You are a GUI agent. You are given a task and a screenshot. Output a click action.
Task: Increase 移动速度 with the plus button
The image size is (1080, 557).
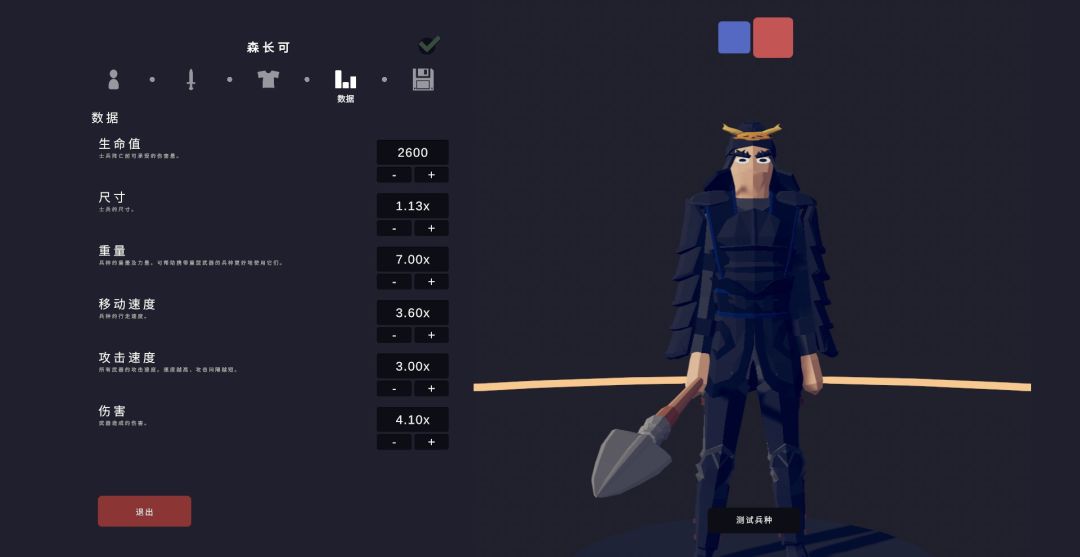pos(431,335)
